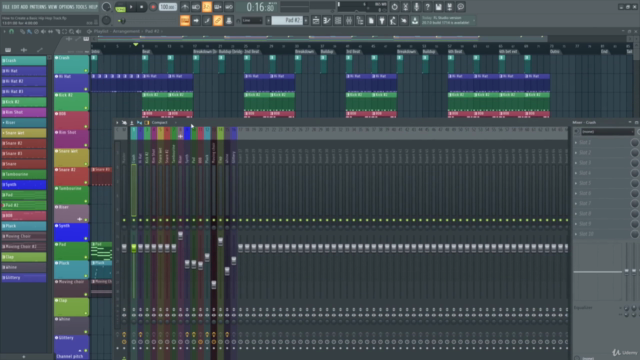Click the Outro timeline marker
The image size is (640, 360).
pos(555,52)
